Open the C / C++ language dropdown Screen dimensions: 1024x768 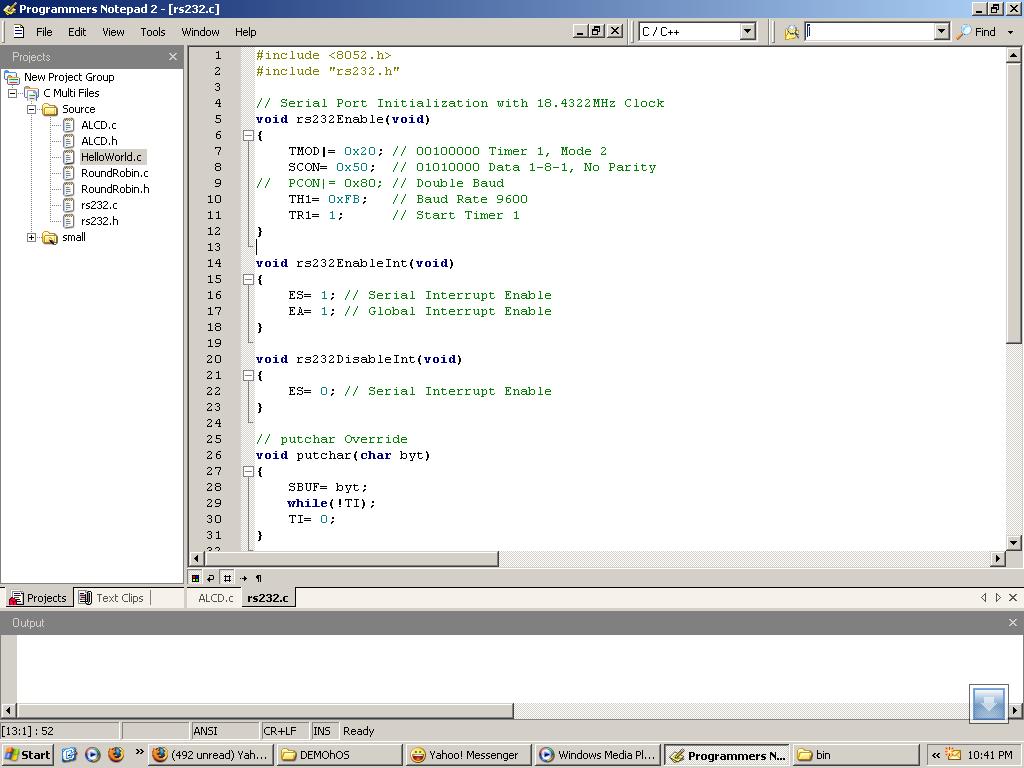point(747,32)
